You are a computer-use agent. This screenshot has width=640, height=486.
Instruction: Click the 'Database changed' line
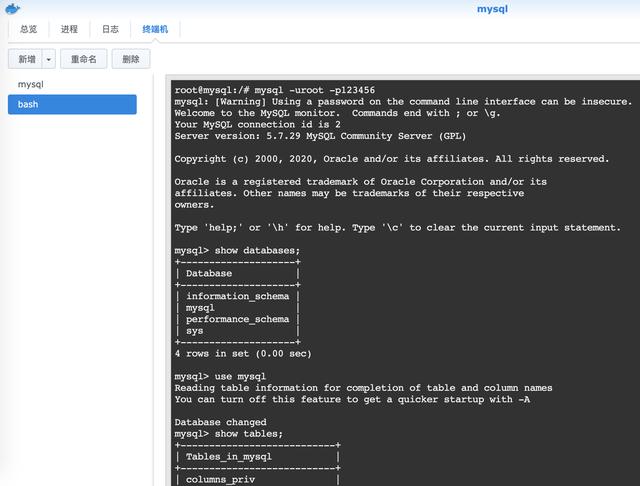tap(220, 422)
